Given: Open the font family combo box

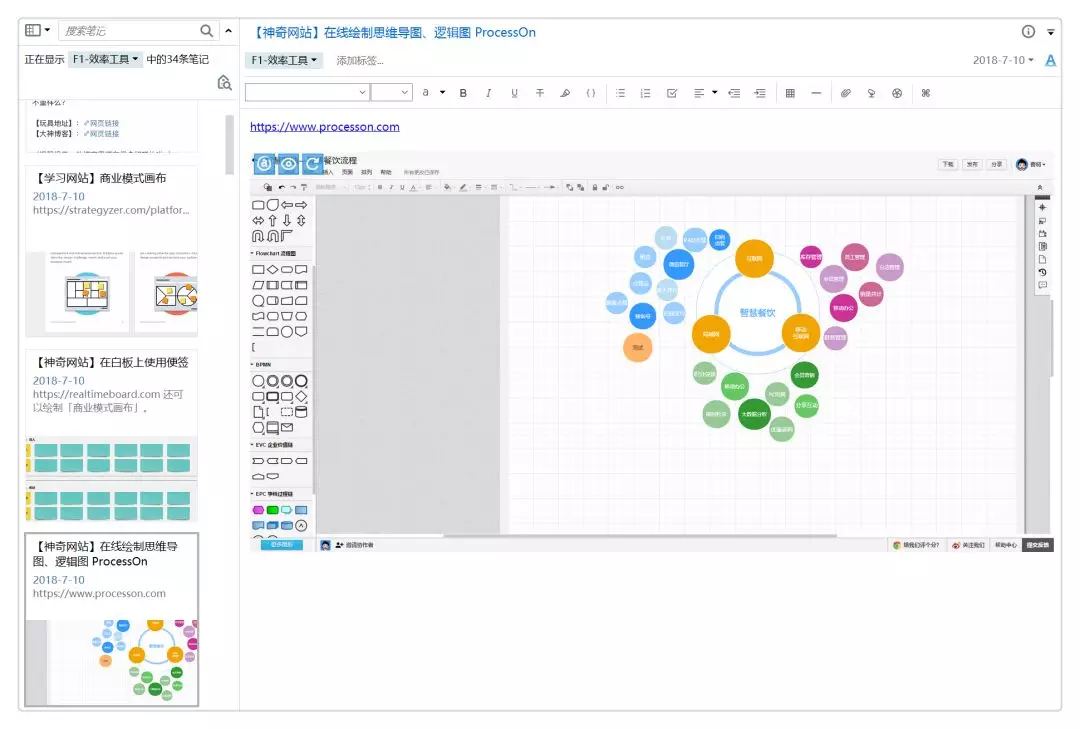Looking at the screenshot, I should coord(307,92).
